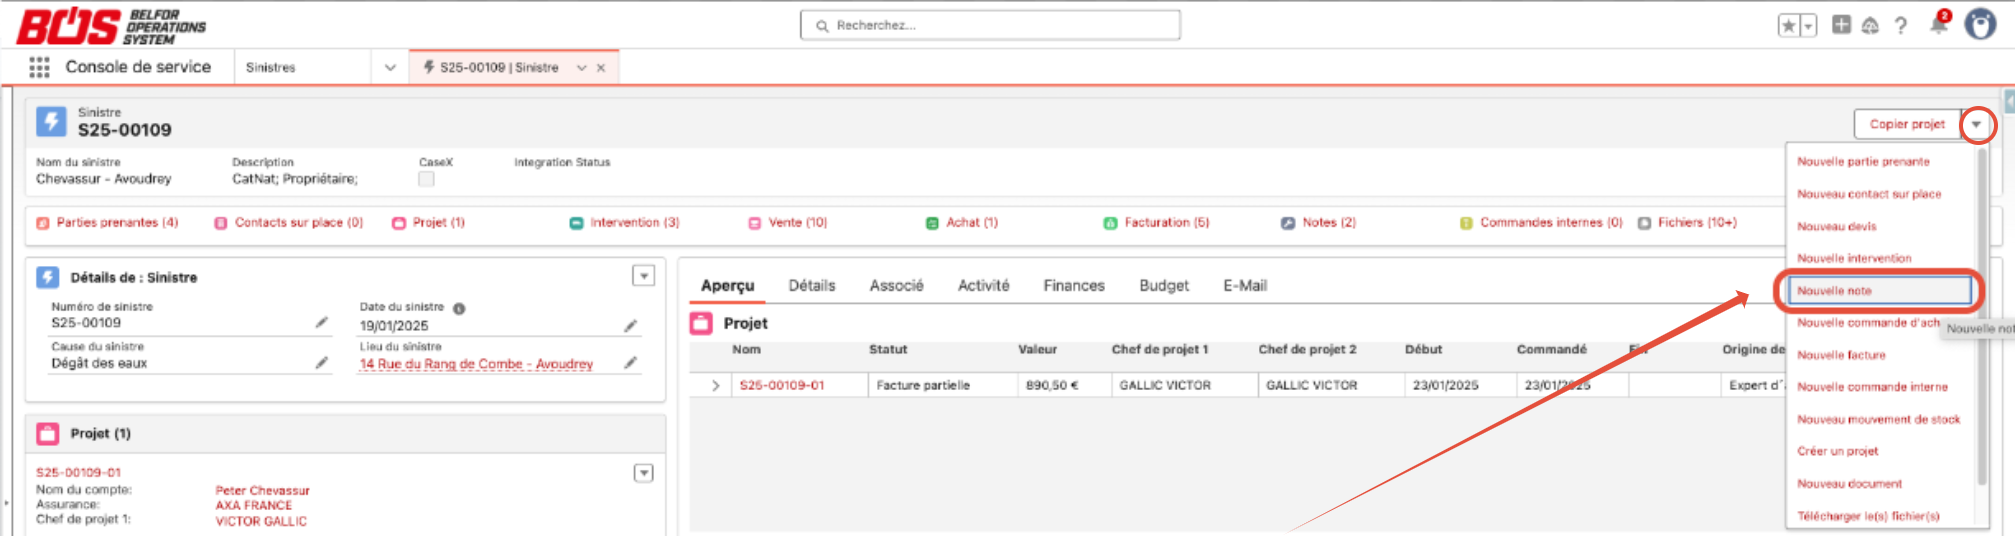
Task: Switch to the Finances tab
Action: [x=1074, y=286]
